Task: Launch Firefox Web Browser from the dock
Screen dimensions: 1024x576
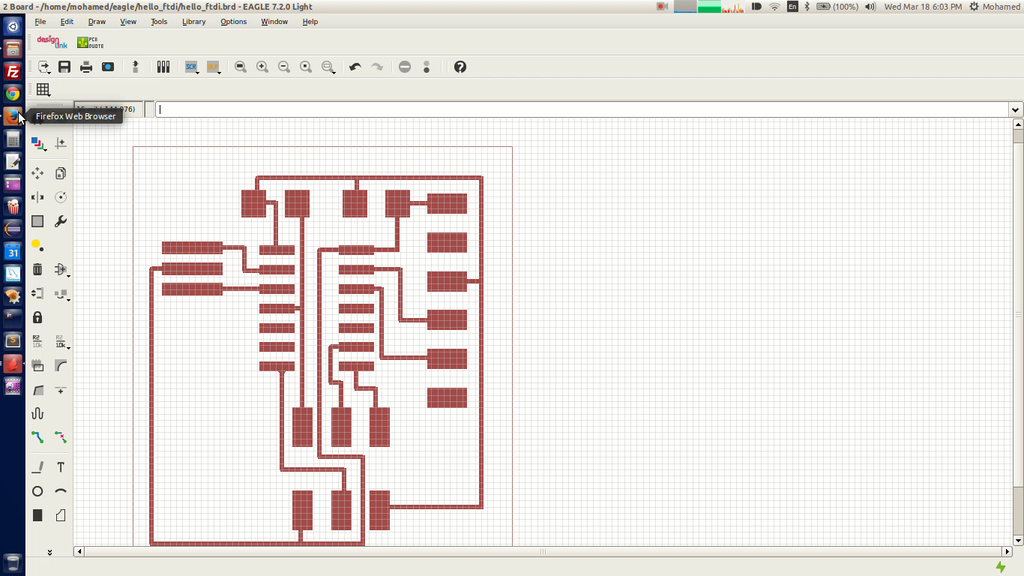Action: tap(12, 116)
